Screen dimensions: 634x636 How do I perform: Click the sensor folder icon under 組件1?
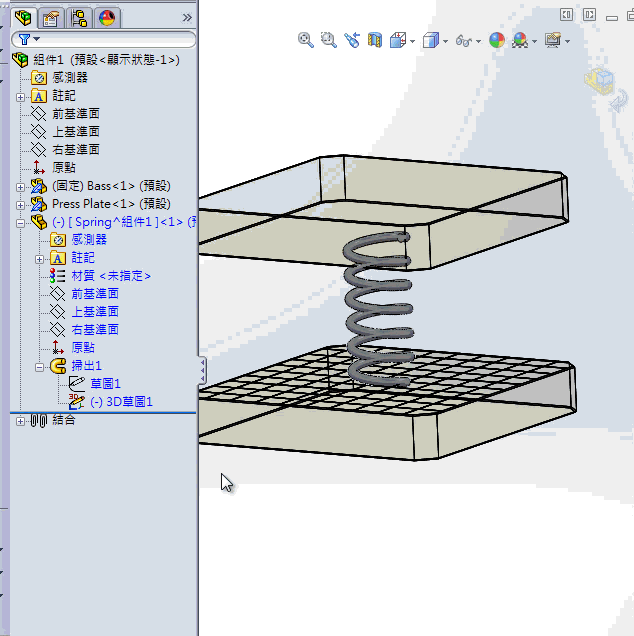click(39, 77)
